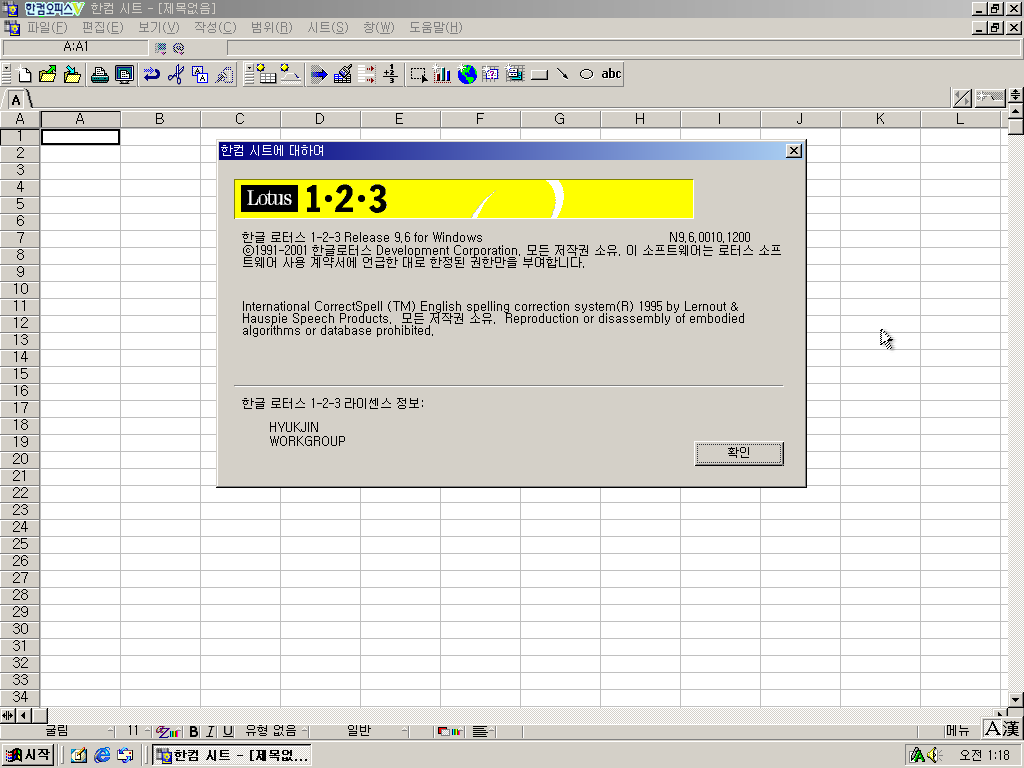1024x768 pixels.
Task: Click the database form grid icon
Action: coord(515,74)
